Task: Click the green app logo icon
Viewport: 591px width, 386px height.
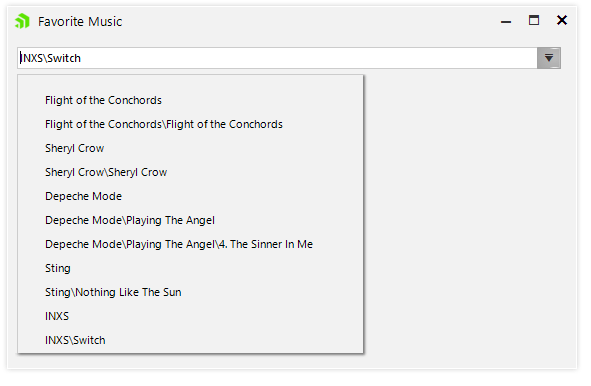Action: (x=22, y=21)
